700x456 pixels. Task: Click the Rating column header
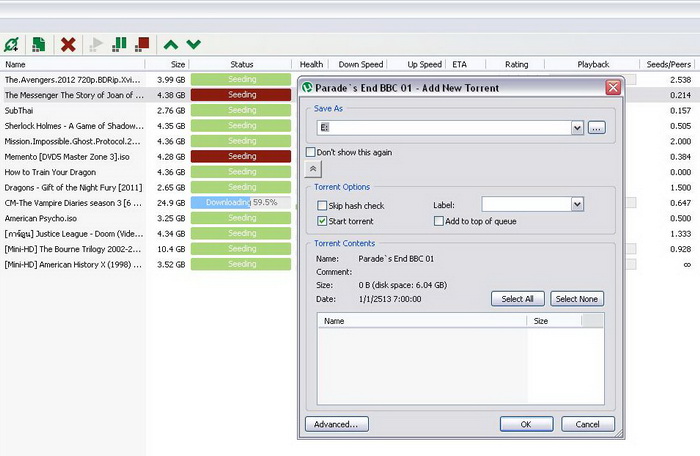click(x=516, y=64)
